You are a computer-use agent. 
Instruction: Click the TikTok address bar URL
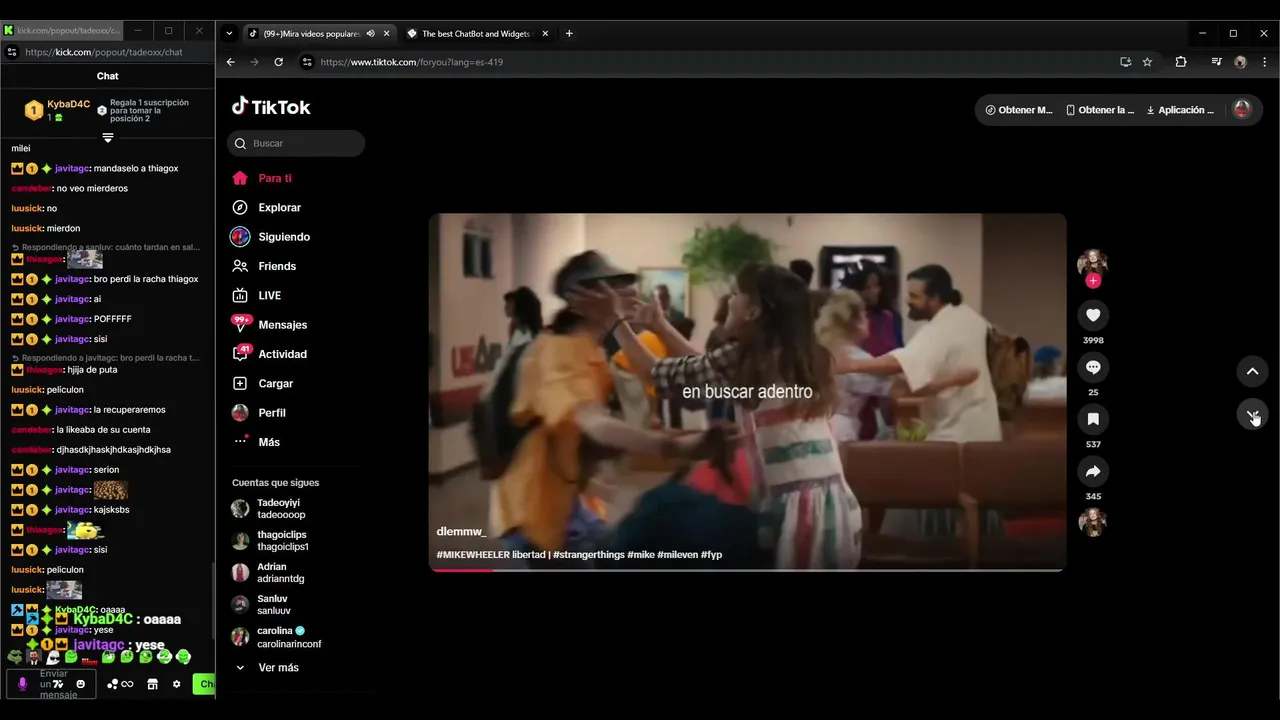click(x=411, y=62)
